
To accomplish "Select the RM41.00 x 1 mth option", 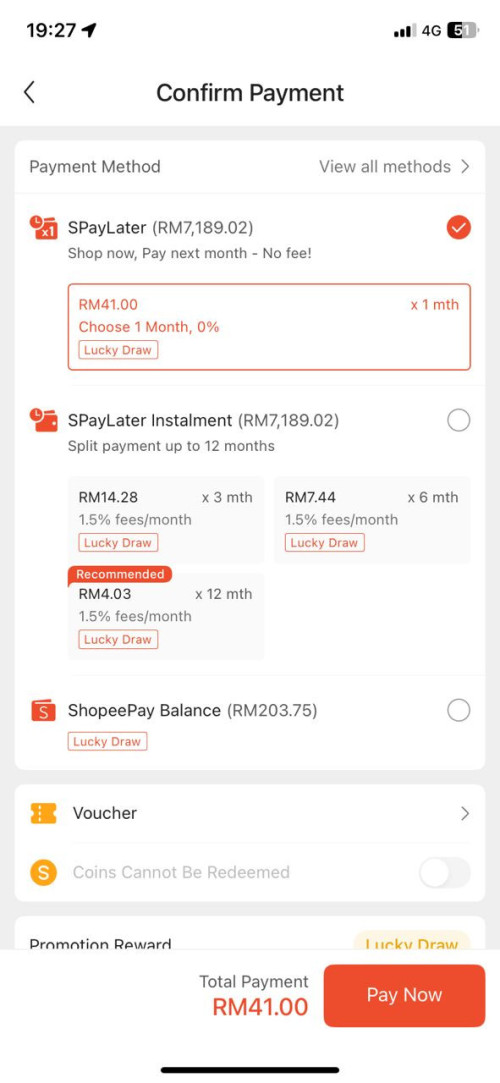I will pyautogui.click(x=269, y=327).
